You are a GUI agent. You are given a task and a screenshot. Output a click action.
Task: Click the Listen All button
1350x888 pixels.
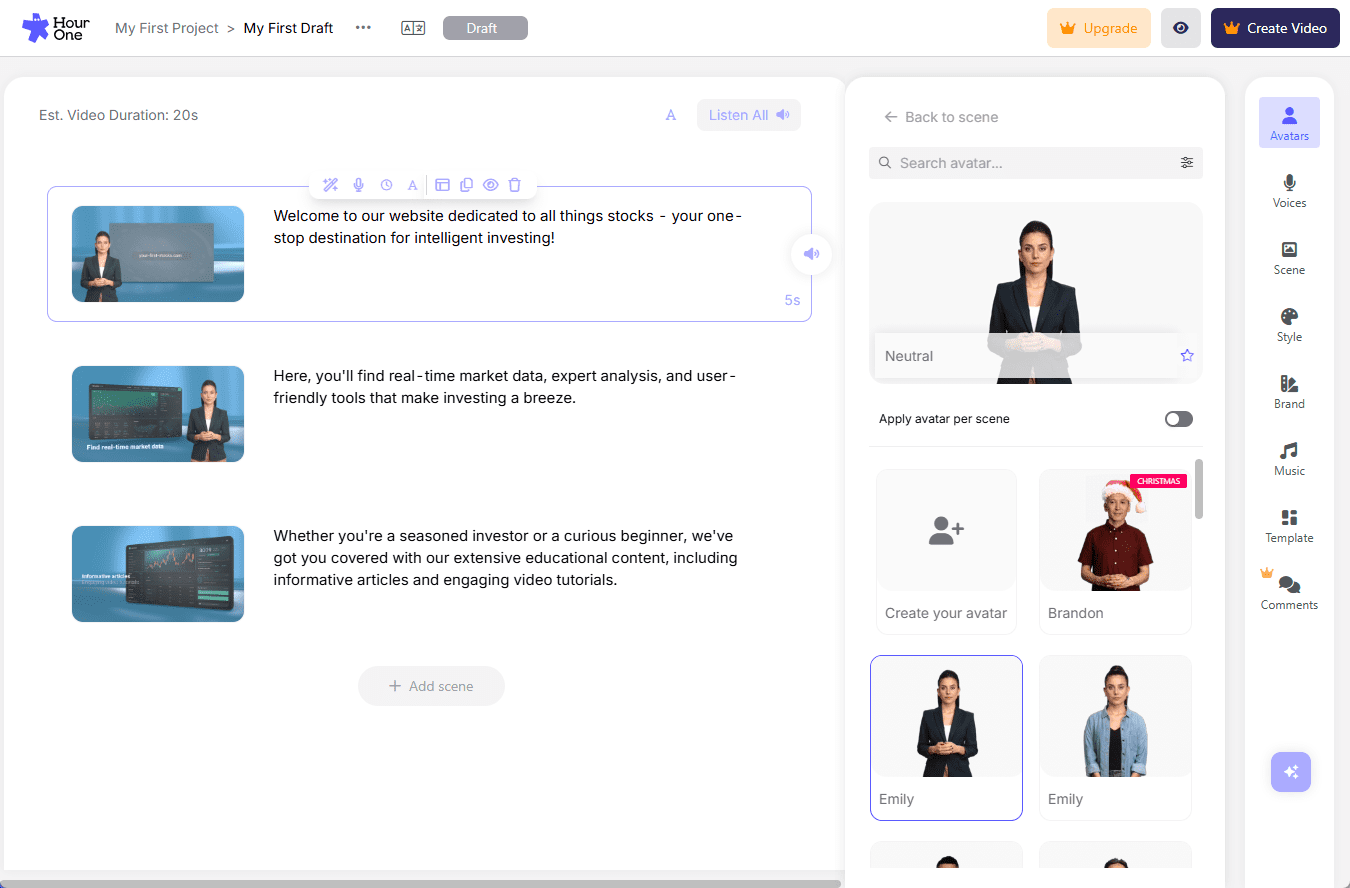point(749,115)
